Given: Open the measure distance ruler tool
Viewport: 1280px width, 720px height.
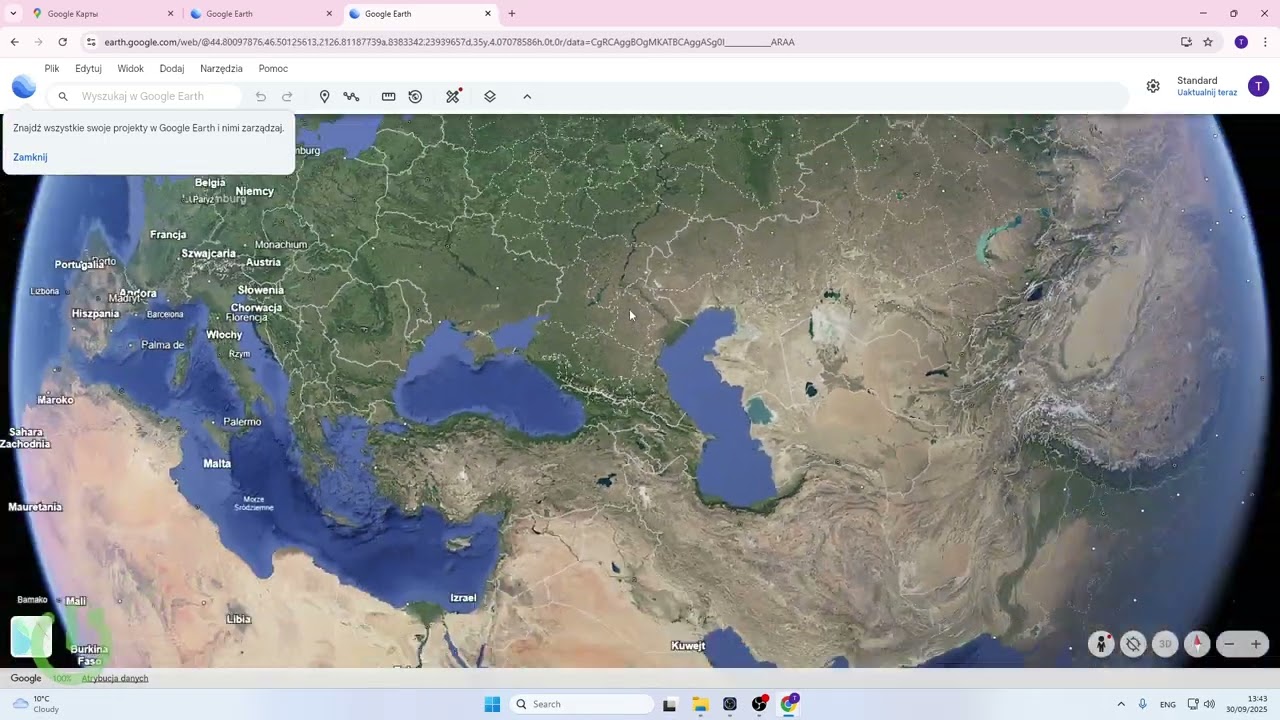Looking at the screenshot, I should tap(388, 97).
